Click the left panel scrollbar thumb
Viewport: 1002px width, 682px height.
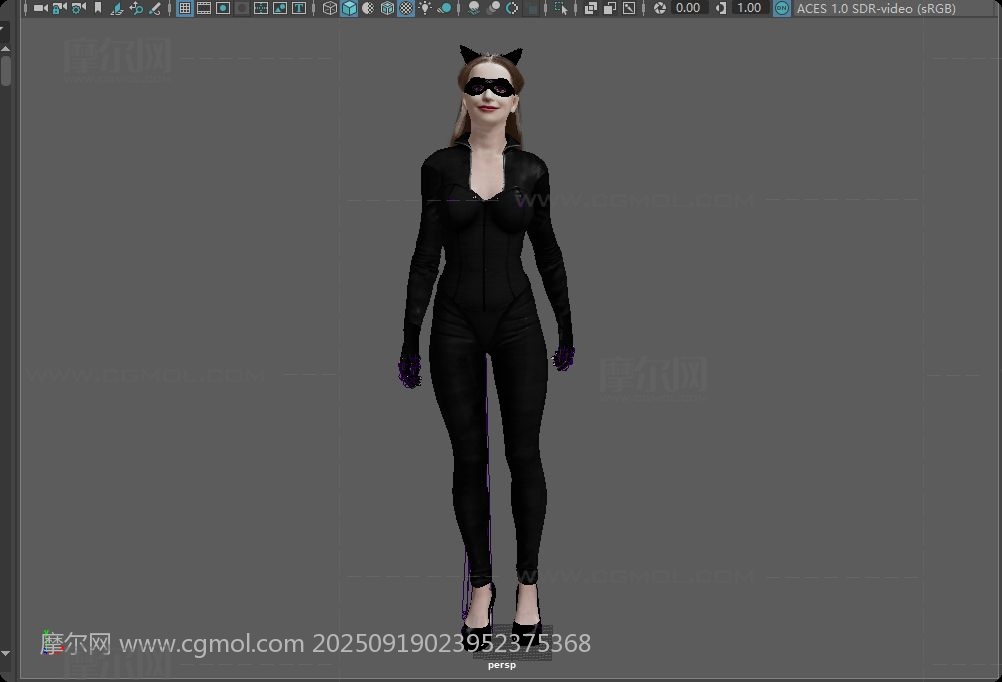tap(6, 71)
